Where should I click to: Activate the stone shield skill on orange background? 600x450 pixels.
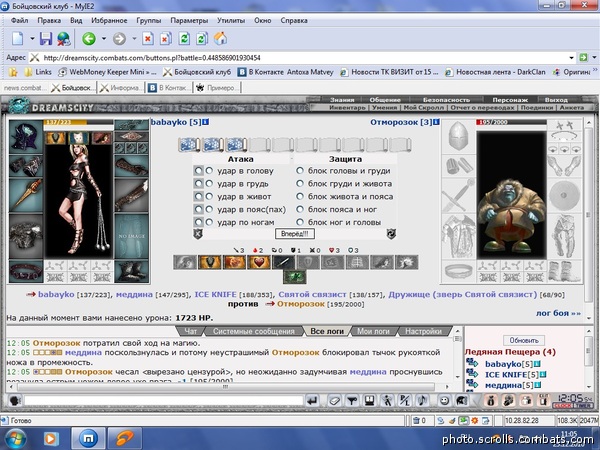[210, 262]
